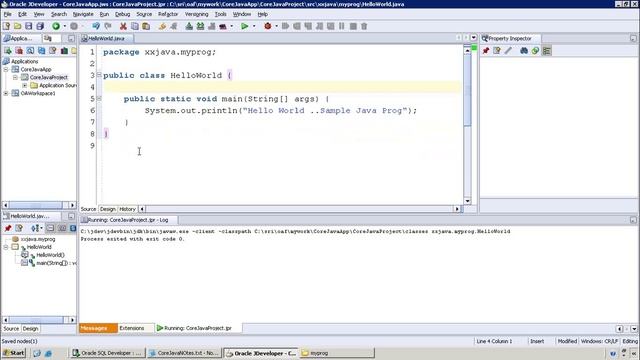
Task: Click the red pin icon in Structure panel
Action: [x=8, y=228]
